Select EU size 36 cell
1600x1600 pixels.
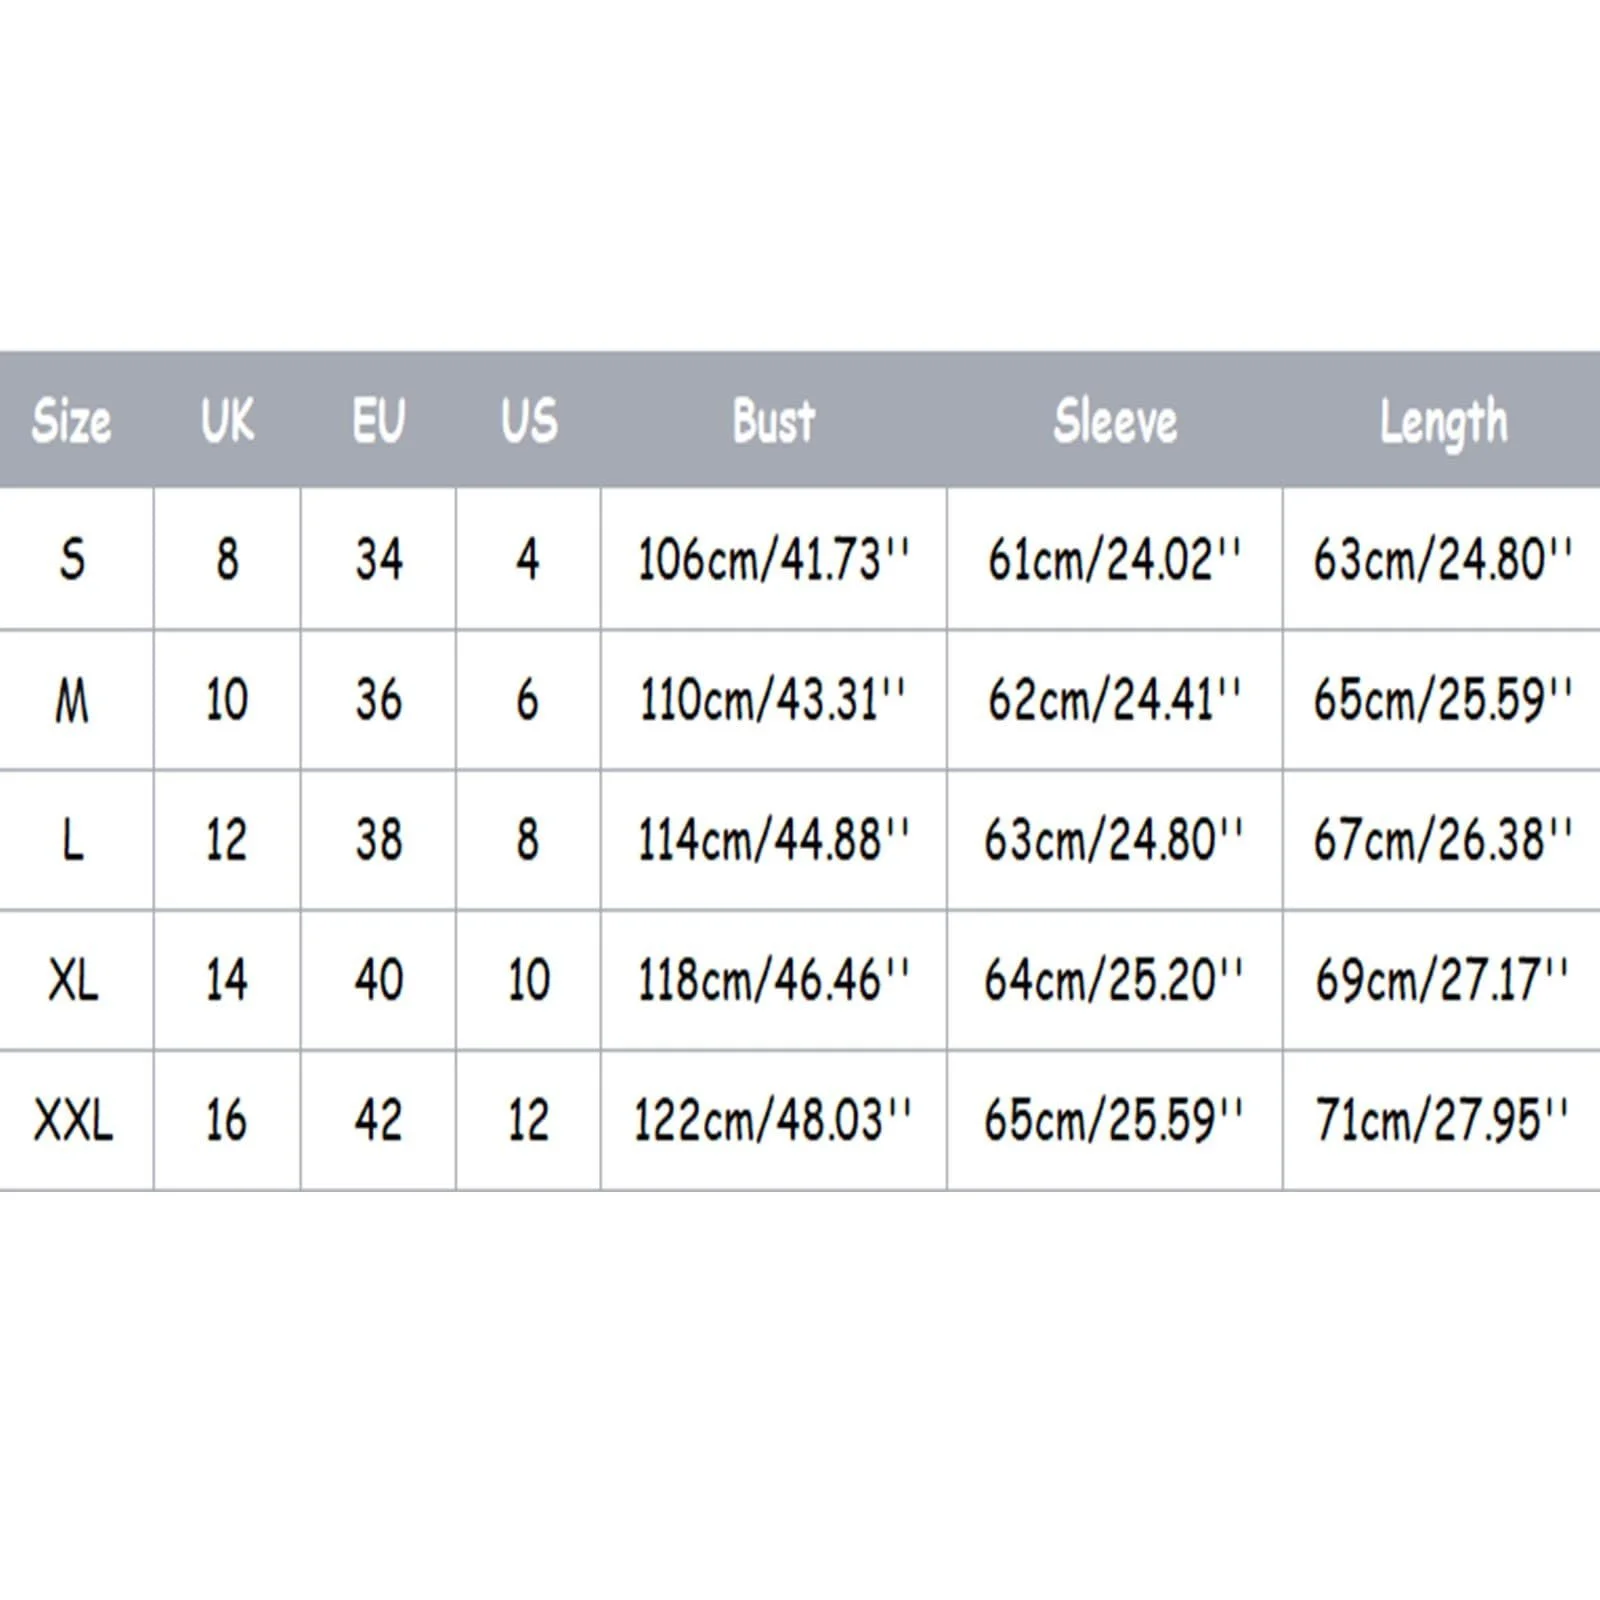378,700
